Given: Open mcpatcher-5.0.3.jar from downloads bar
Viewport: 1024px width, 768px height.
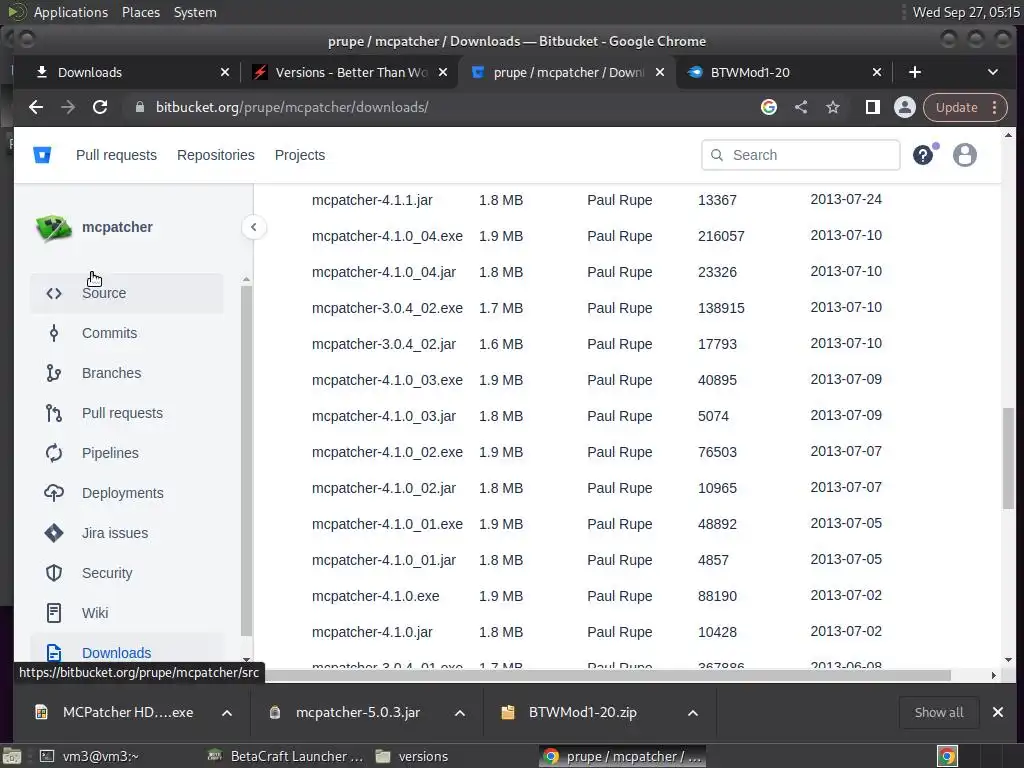Looking at the screenshot, I should click(x=358, y=712).
